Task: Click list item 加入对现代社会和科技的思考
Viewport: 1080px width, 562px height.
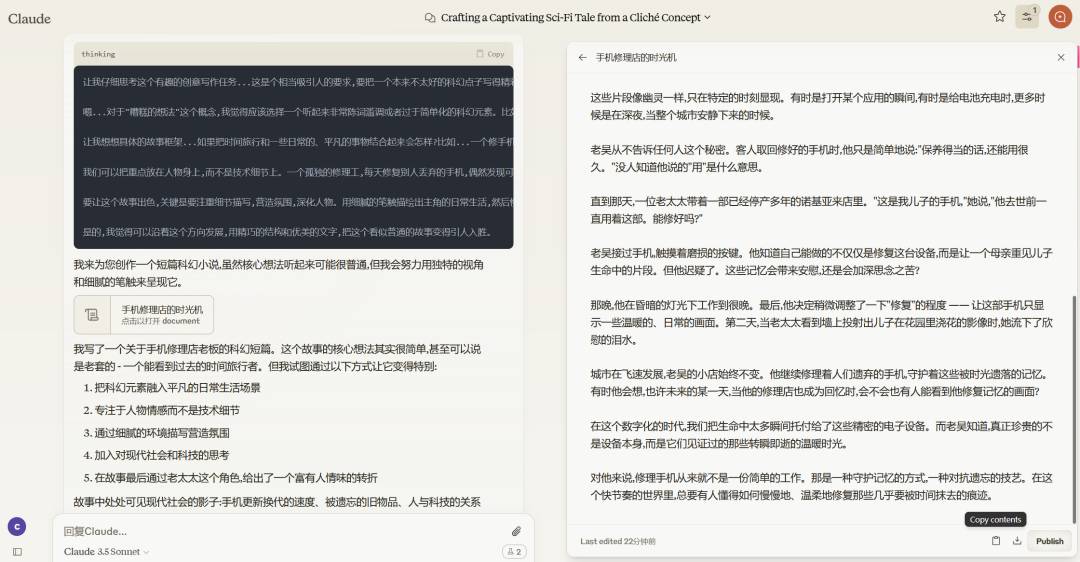Action: (x=161, y=455)
